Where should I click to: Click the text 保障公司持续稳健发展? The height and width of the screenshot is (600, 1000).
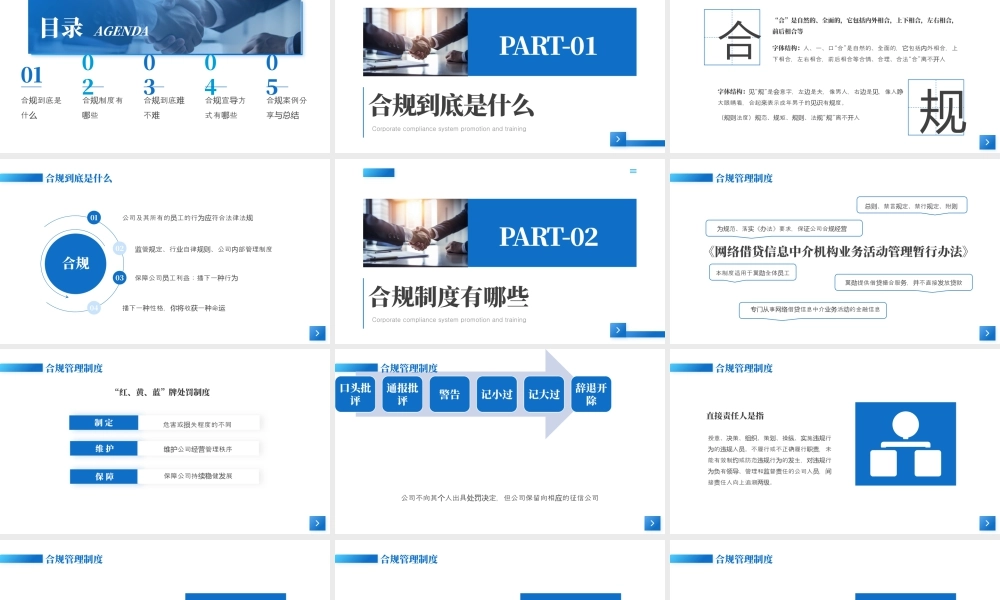pos(197,476)
